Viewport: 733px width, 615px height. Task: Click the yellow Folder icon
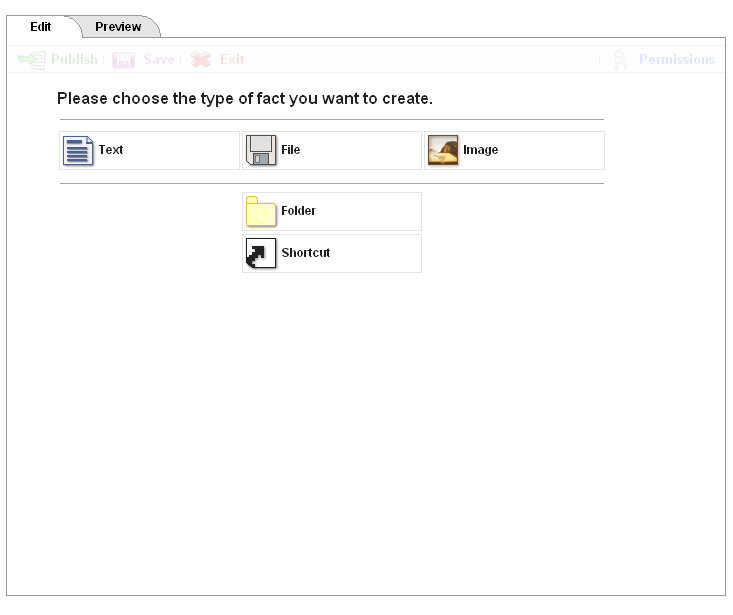coord(261,212)
